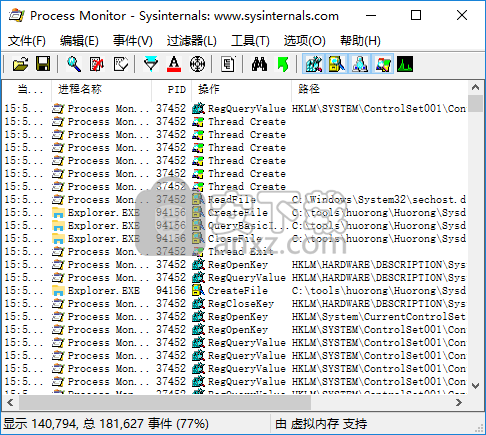Viewport: 486px width, 435px height.
Task: Toggle the Autoscroll toolbar icon
Action: 97,64
